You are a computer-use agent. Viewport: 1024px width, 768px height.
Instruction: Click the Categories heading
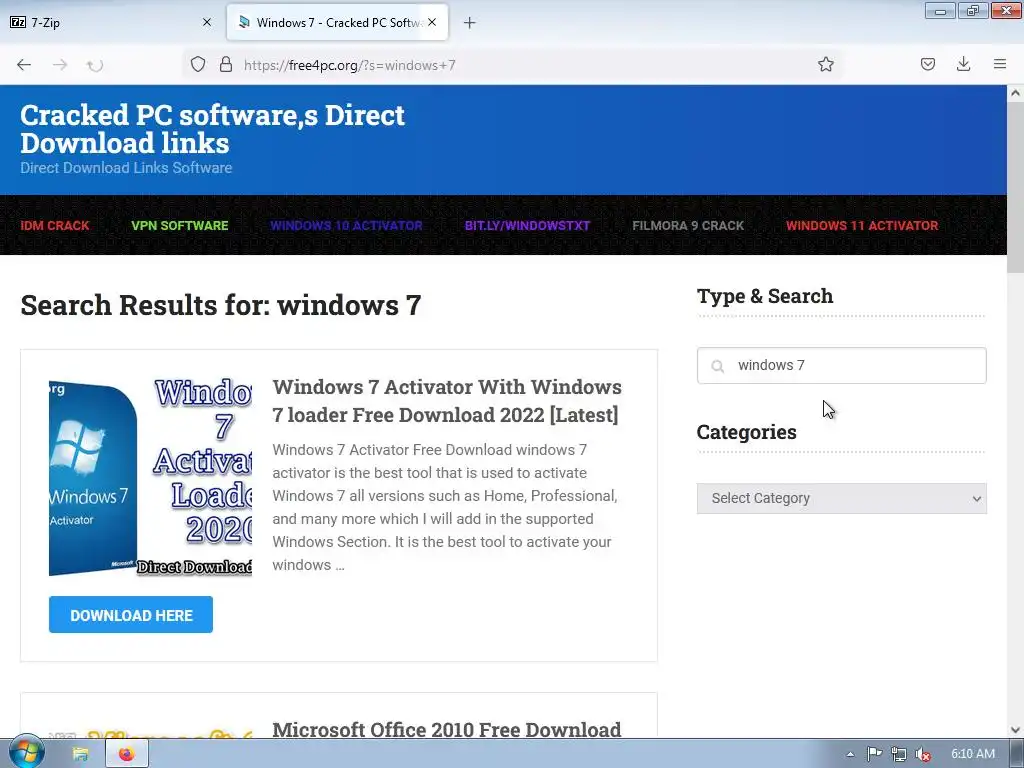[x=746, y=432]
